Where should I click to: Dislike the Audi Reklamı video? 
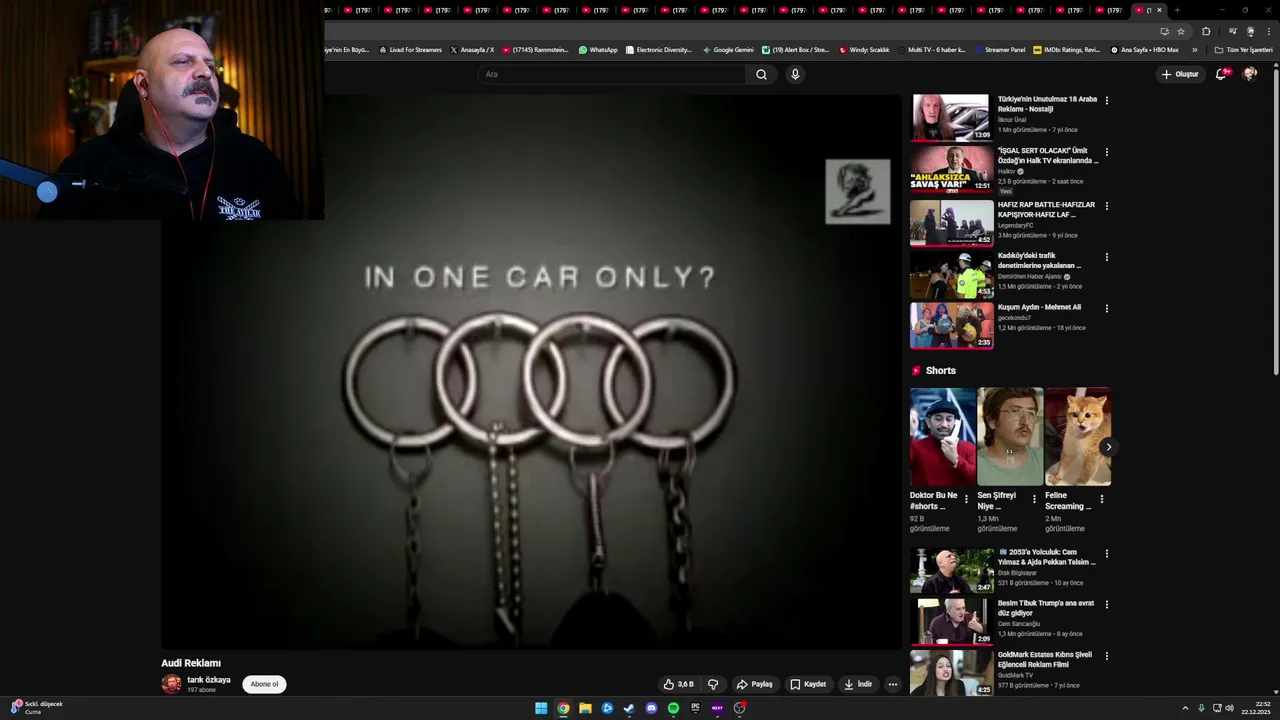(x=713, y=684)
